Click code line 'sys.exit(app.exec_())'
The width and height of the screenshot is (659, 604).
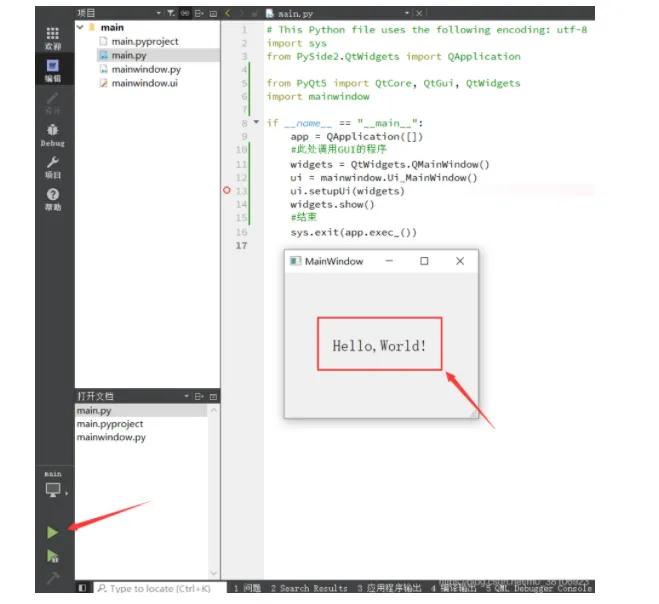[353, 232]
